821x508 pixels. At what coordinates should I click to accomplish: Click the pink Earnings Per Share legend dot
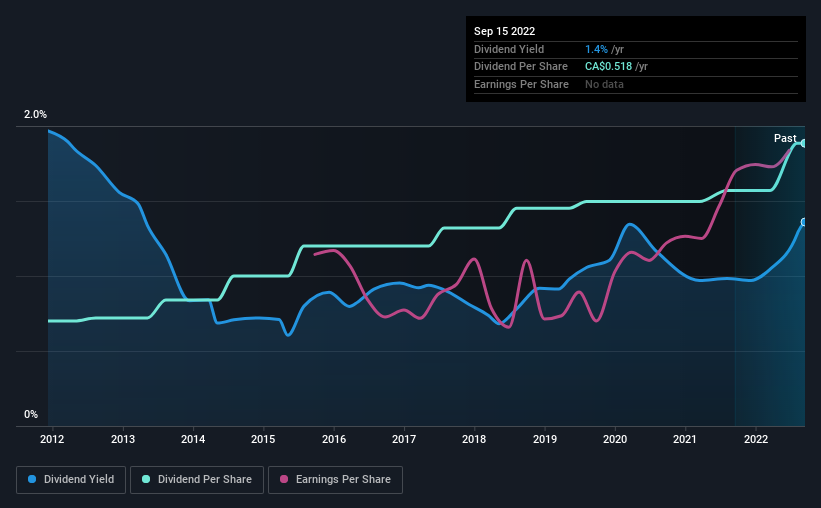(x=284, y=479)
